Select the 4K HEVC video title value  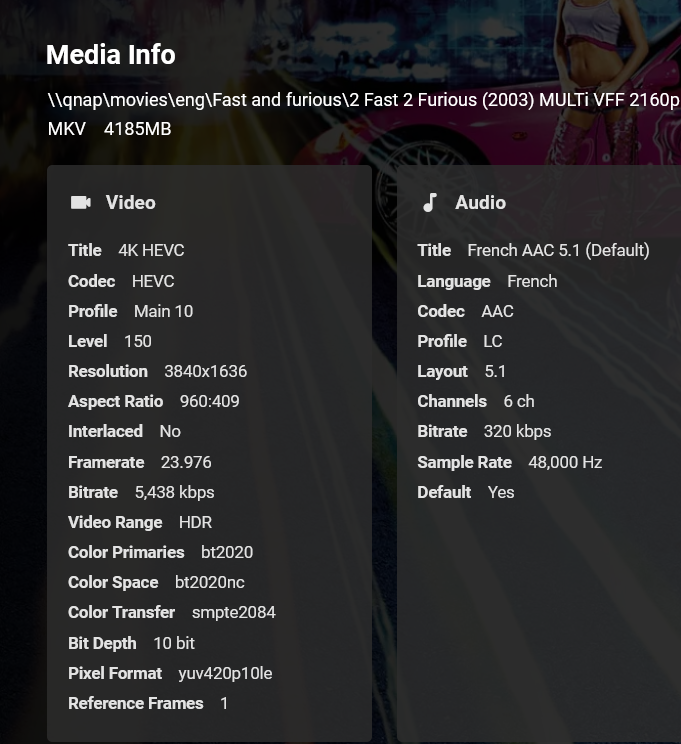coord(151,251)
